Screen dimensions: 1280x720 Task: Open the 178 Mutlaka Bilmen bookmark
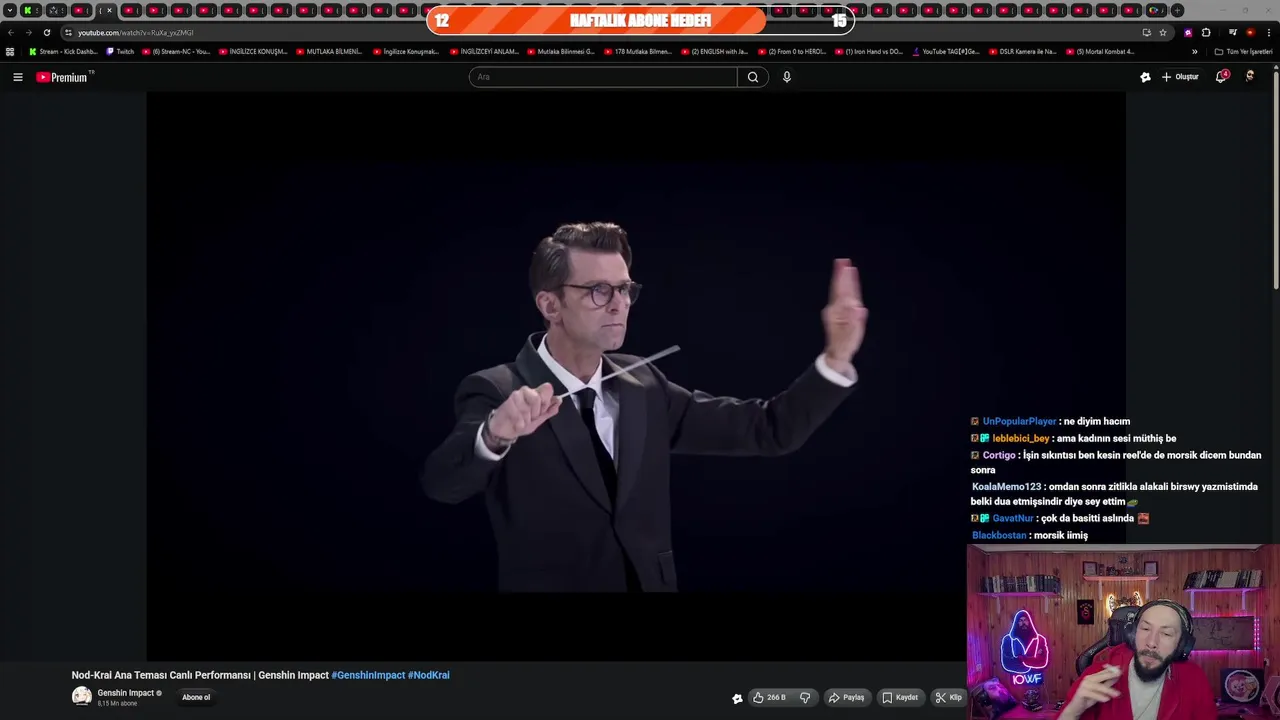[x=638, y=51]
